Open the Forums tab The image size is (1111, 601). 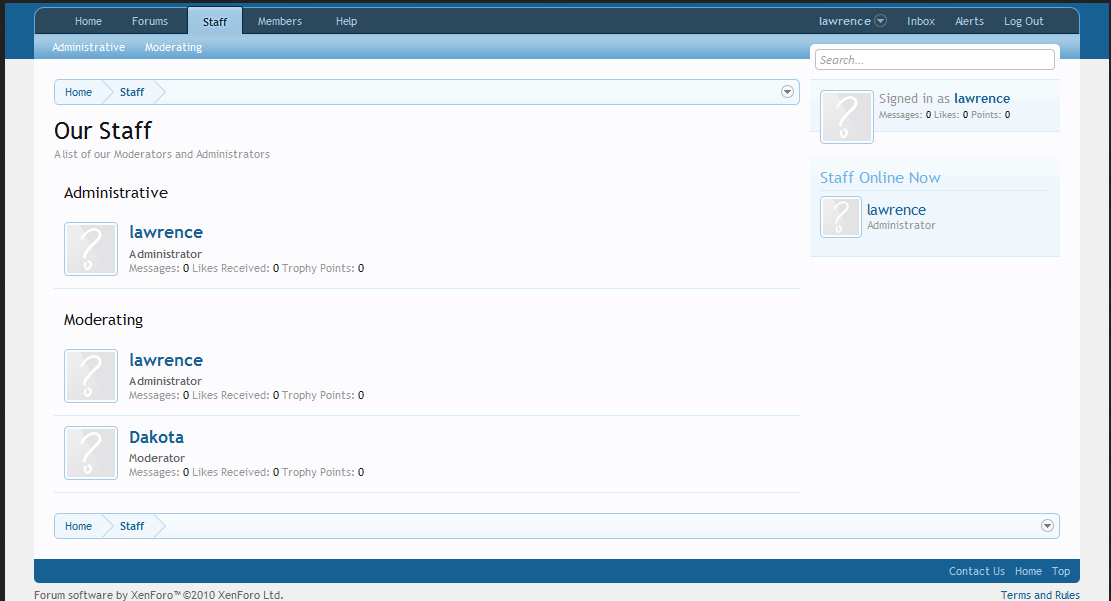(150, 21)
